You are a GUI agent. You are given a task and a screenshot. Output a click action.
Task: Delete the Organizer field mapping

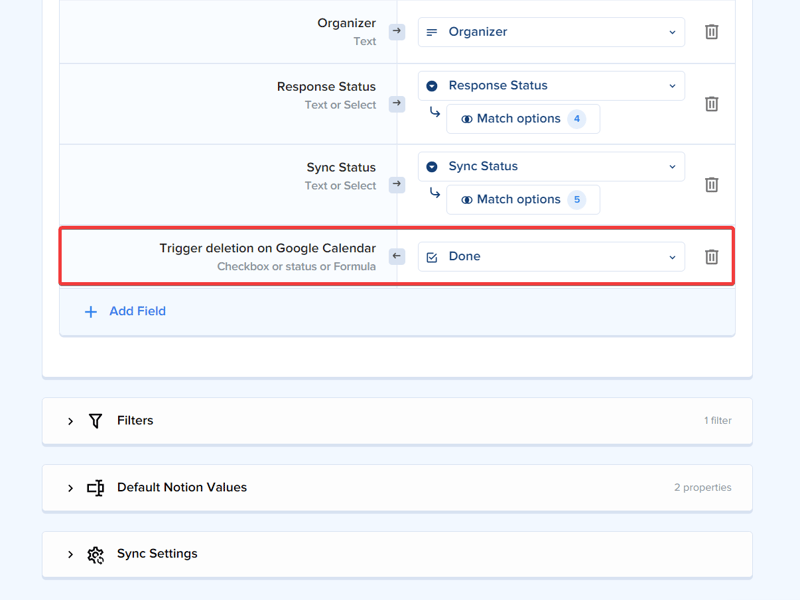click(711, 31)
